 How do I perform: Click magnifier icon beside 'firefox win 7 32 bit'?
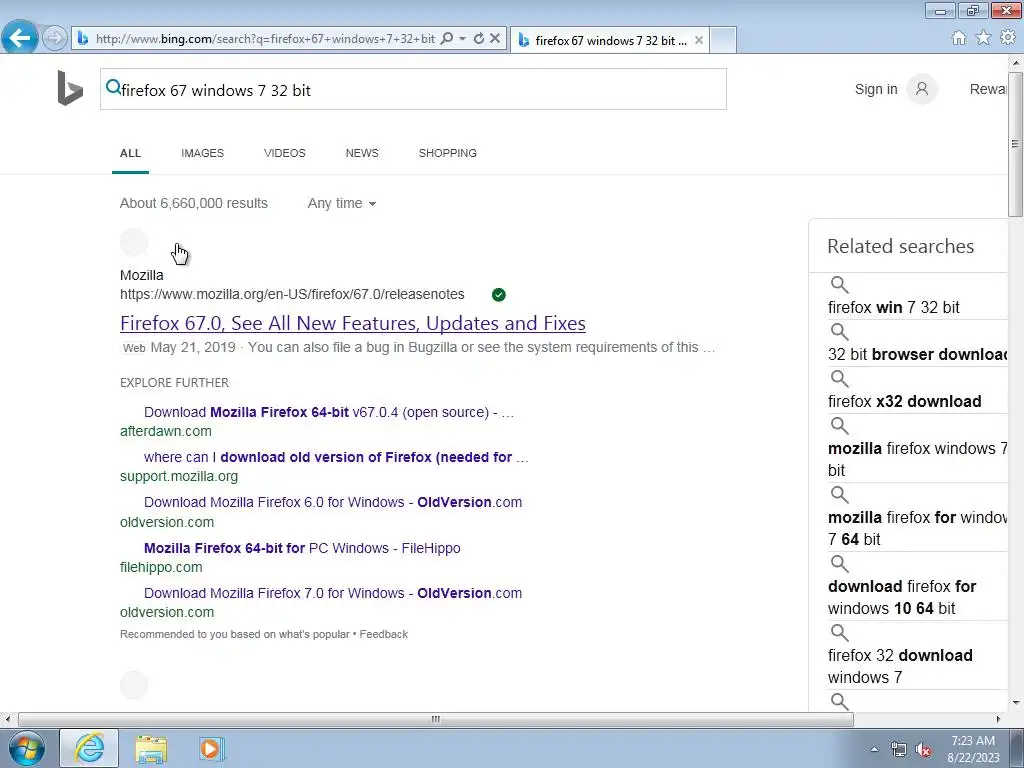point(839,285)
